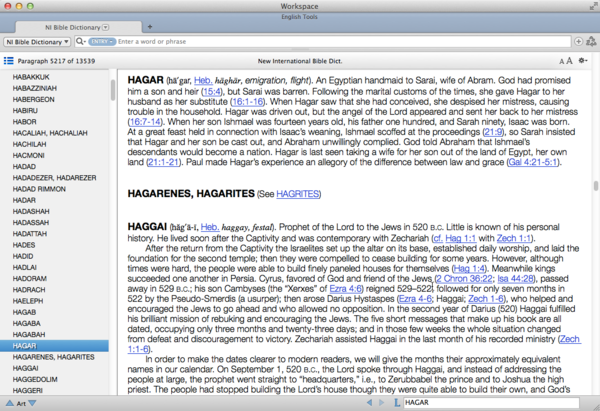Click the search magnifier icon
Viewport: 600px width, 411px height.
click(79, 43)
